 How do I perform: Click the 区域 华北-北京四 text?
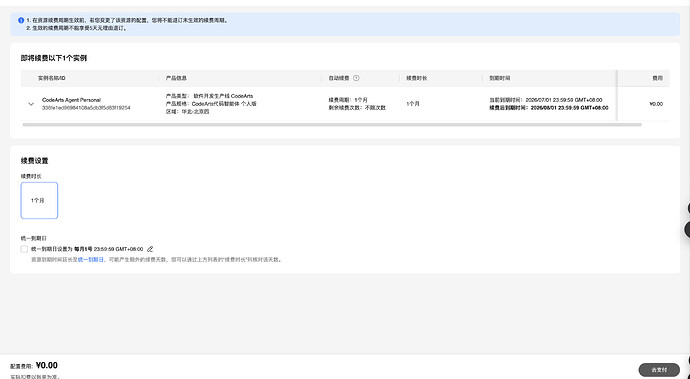click(x=187, y=112)
